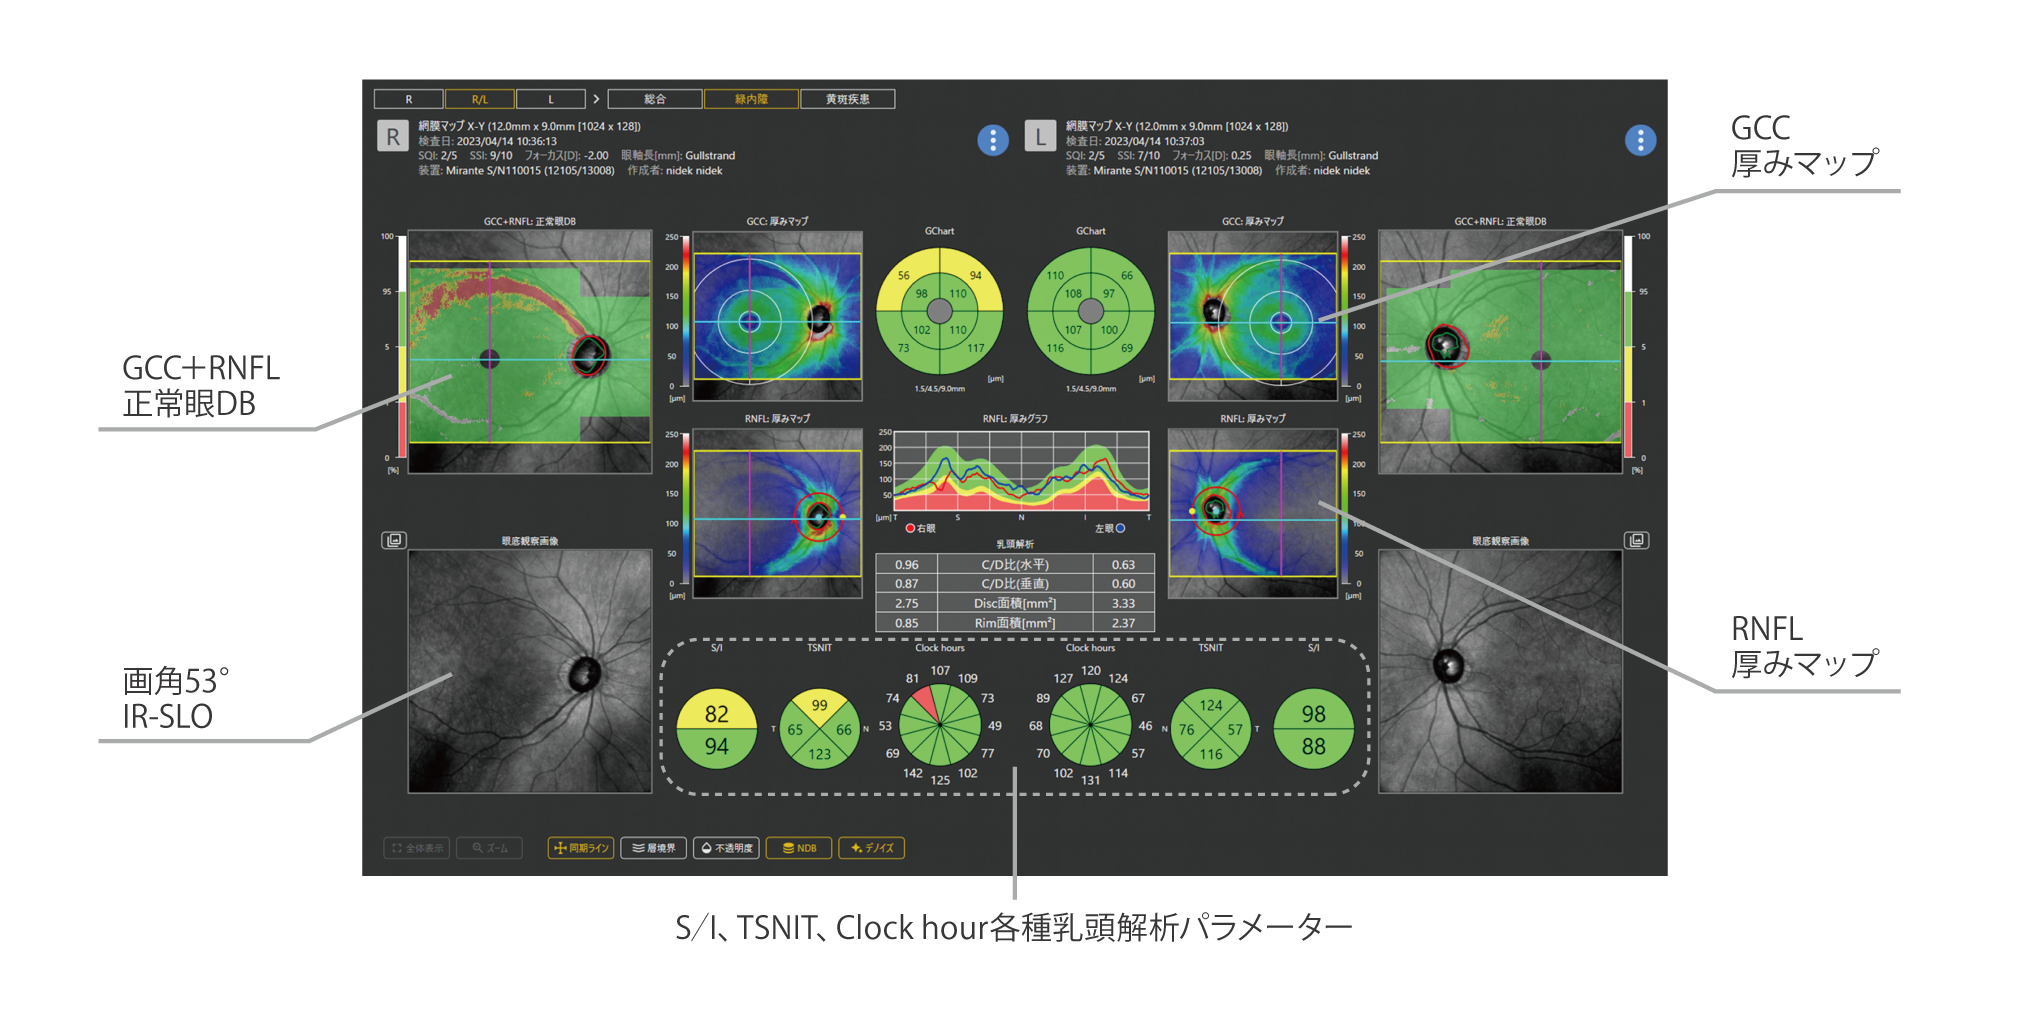2025x1009 pixels.
Task: Toggle the NDB normative database overlay
Action: pyautogui.click(x=799, y=848)
